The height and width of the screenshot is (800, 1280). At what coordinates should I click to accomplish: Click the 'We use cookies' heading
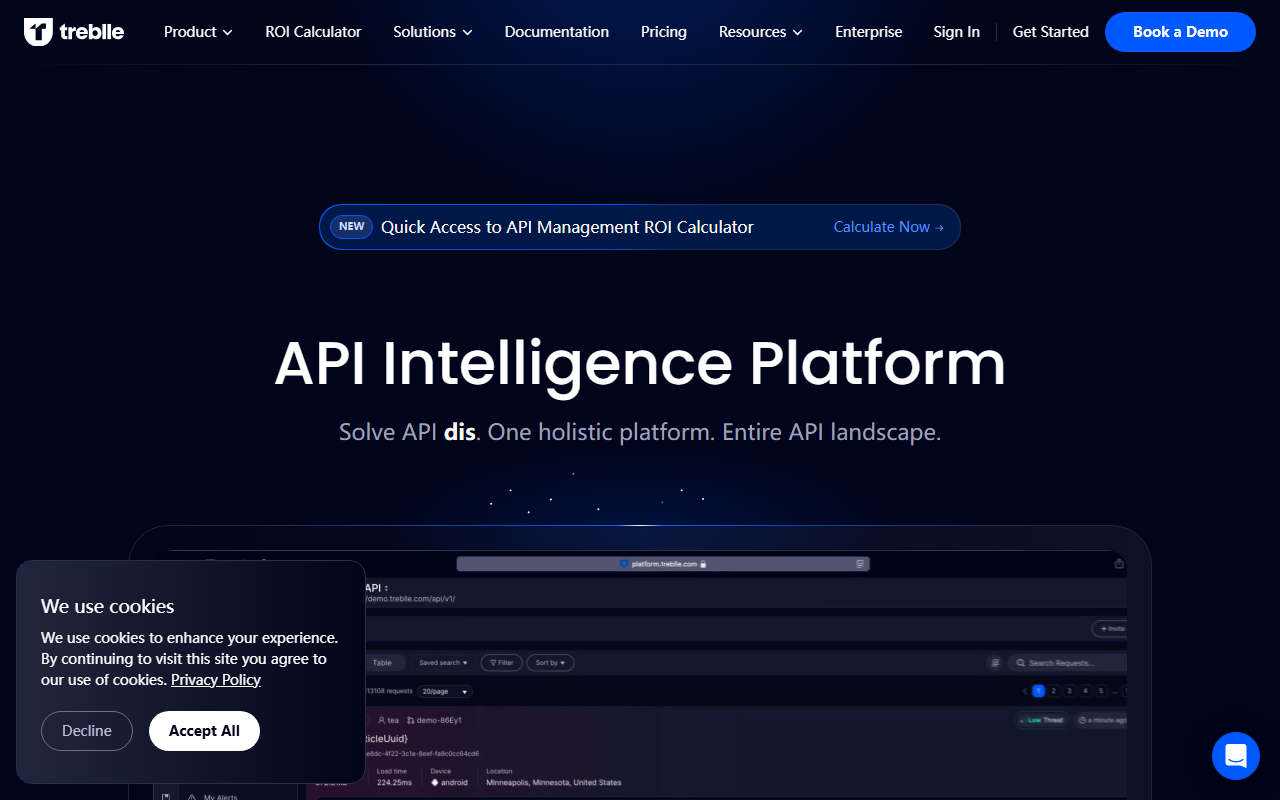pos(108,606)
